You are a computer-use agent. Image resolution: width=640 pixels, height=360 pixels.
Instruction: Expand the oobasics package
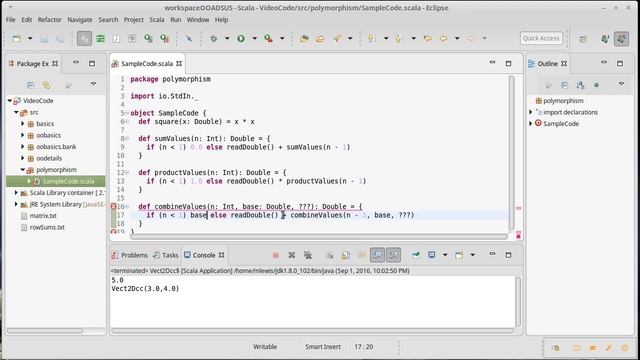pos(22,135)
